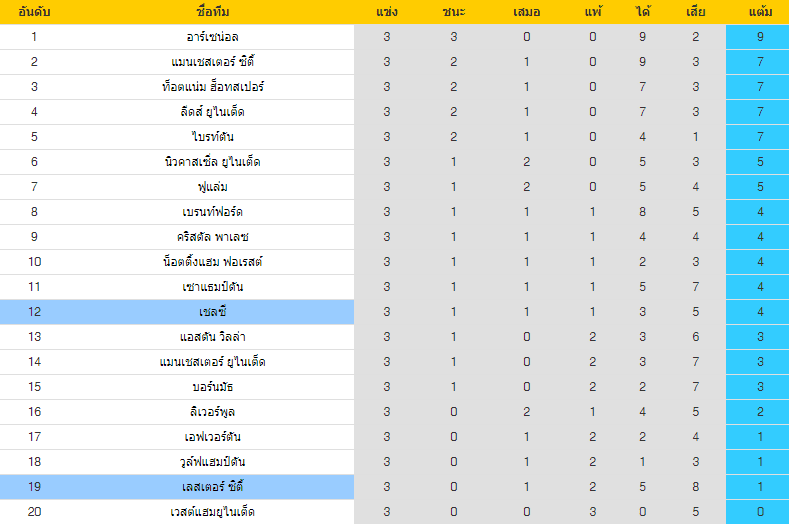Viewport: 789px width, 524px height.
Task: Click the เสมอ column header
Action: click(526, 12)
